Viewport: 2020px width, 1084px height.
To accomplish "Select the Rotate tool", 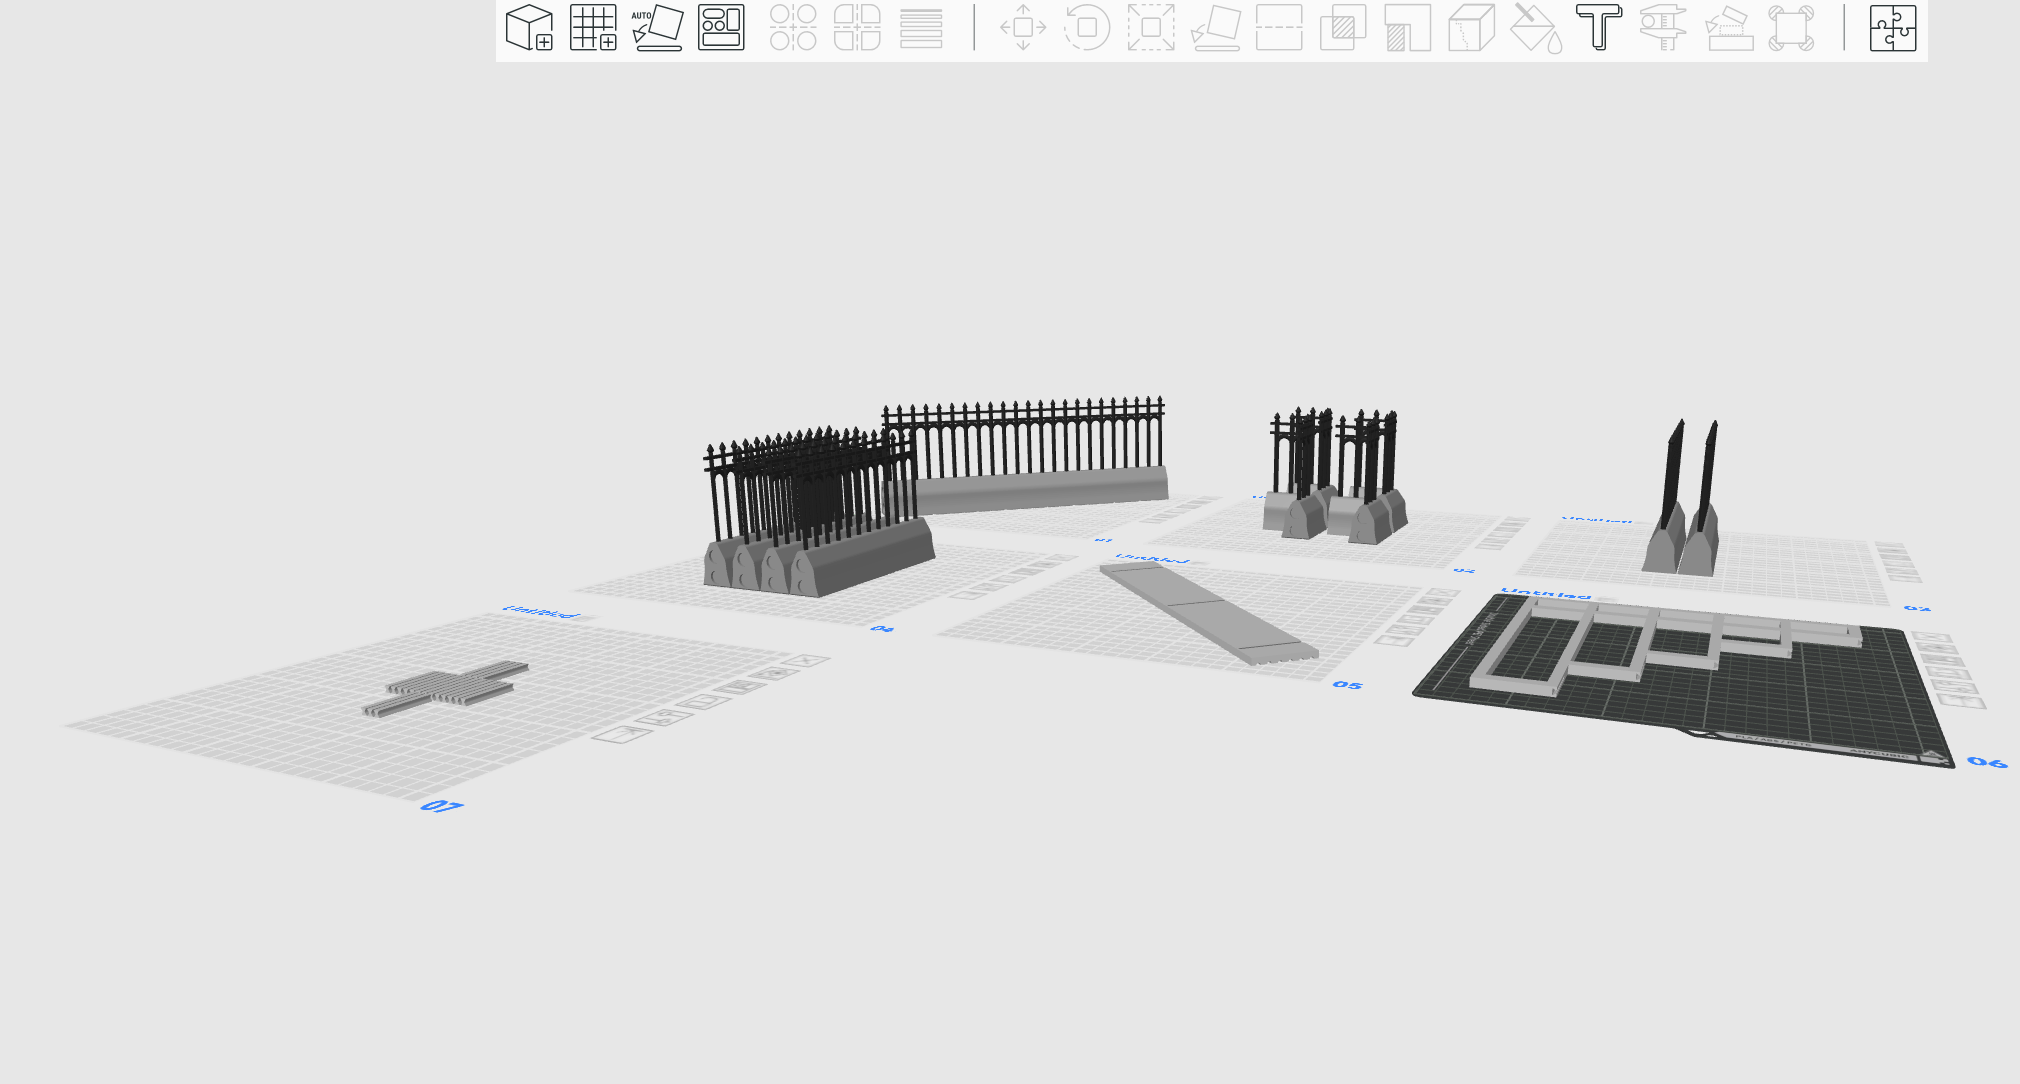I will pos(1087,27).
